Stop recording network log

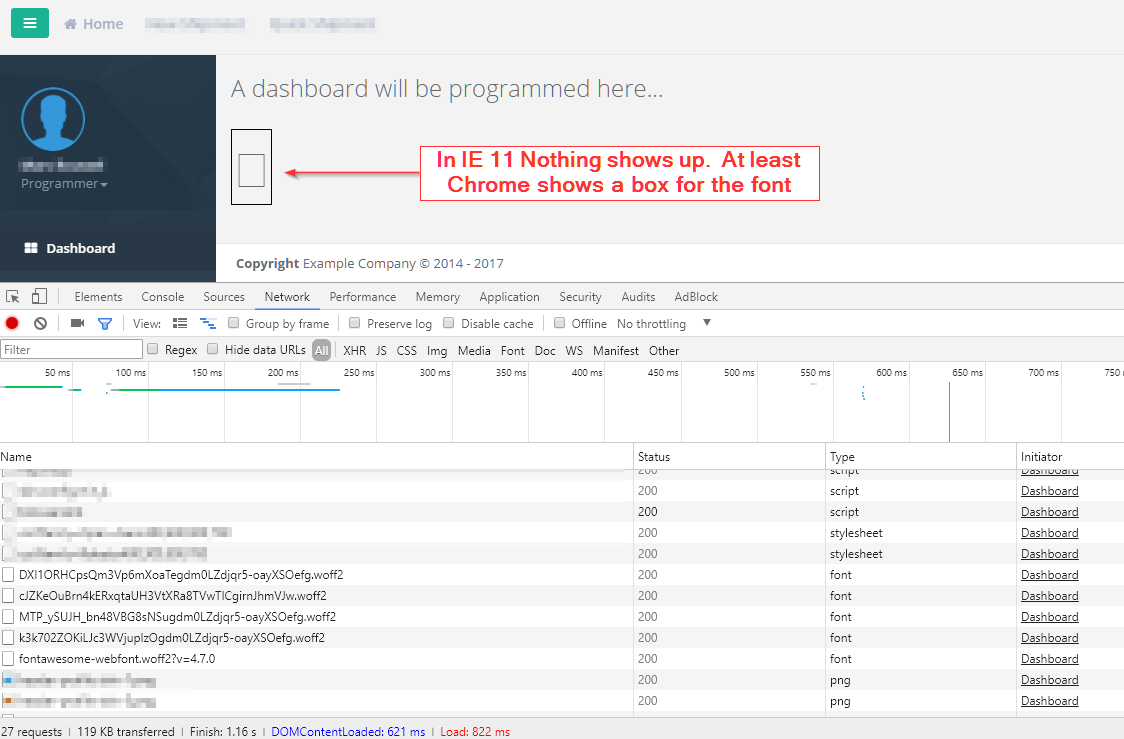point(11,323)
